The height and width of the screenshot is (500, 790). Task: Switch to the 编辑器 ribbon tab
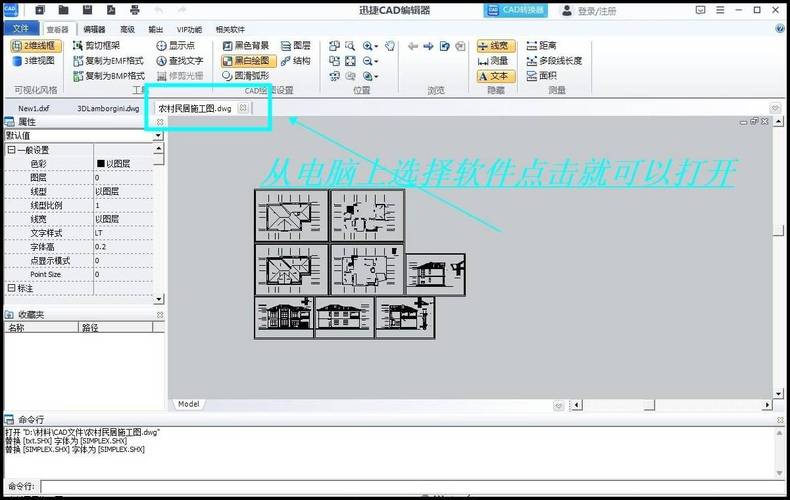pyautogui.click(x=94, y=29)
